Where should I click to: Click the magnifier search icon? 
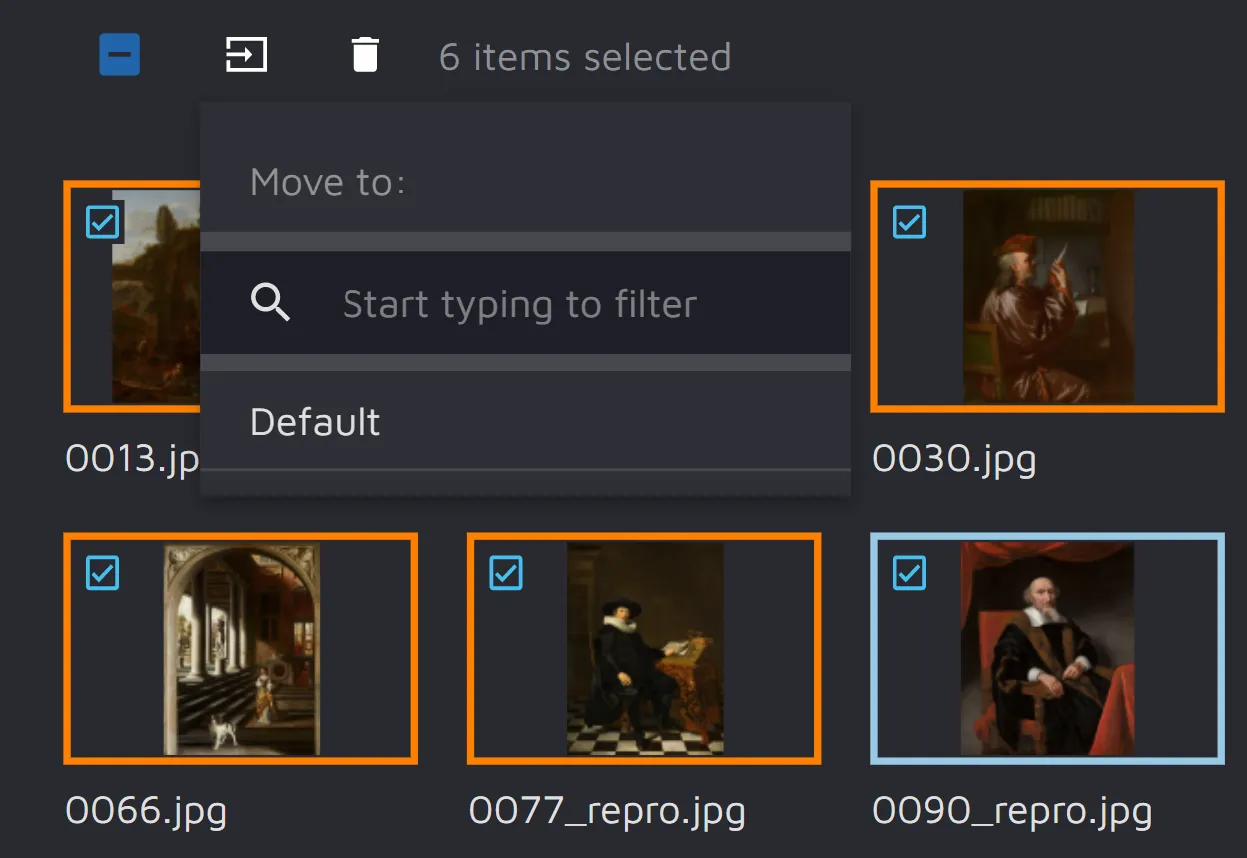tap(270, 303)
